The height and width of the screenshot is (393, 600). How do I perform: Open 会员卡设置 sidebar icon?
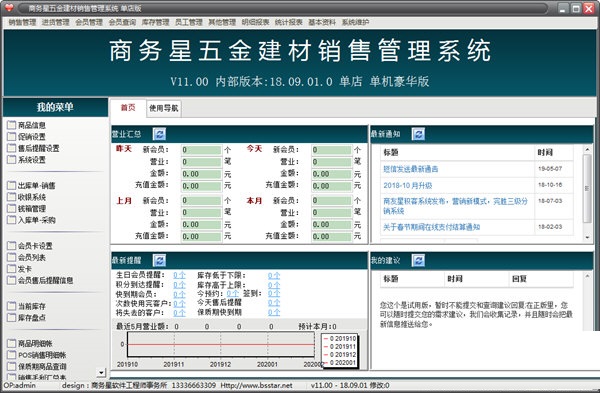[12, 246]
